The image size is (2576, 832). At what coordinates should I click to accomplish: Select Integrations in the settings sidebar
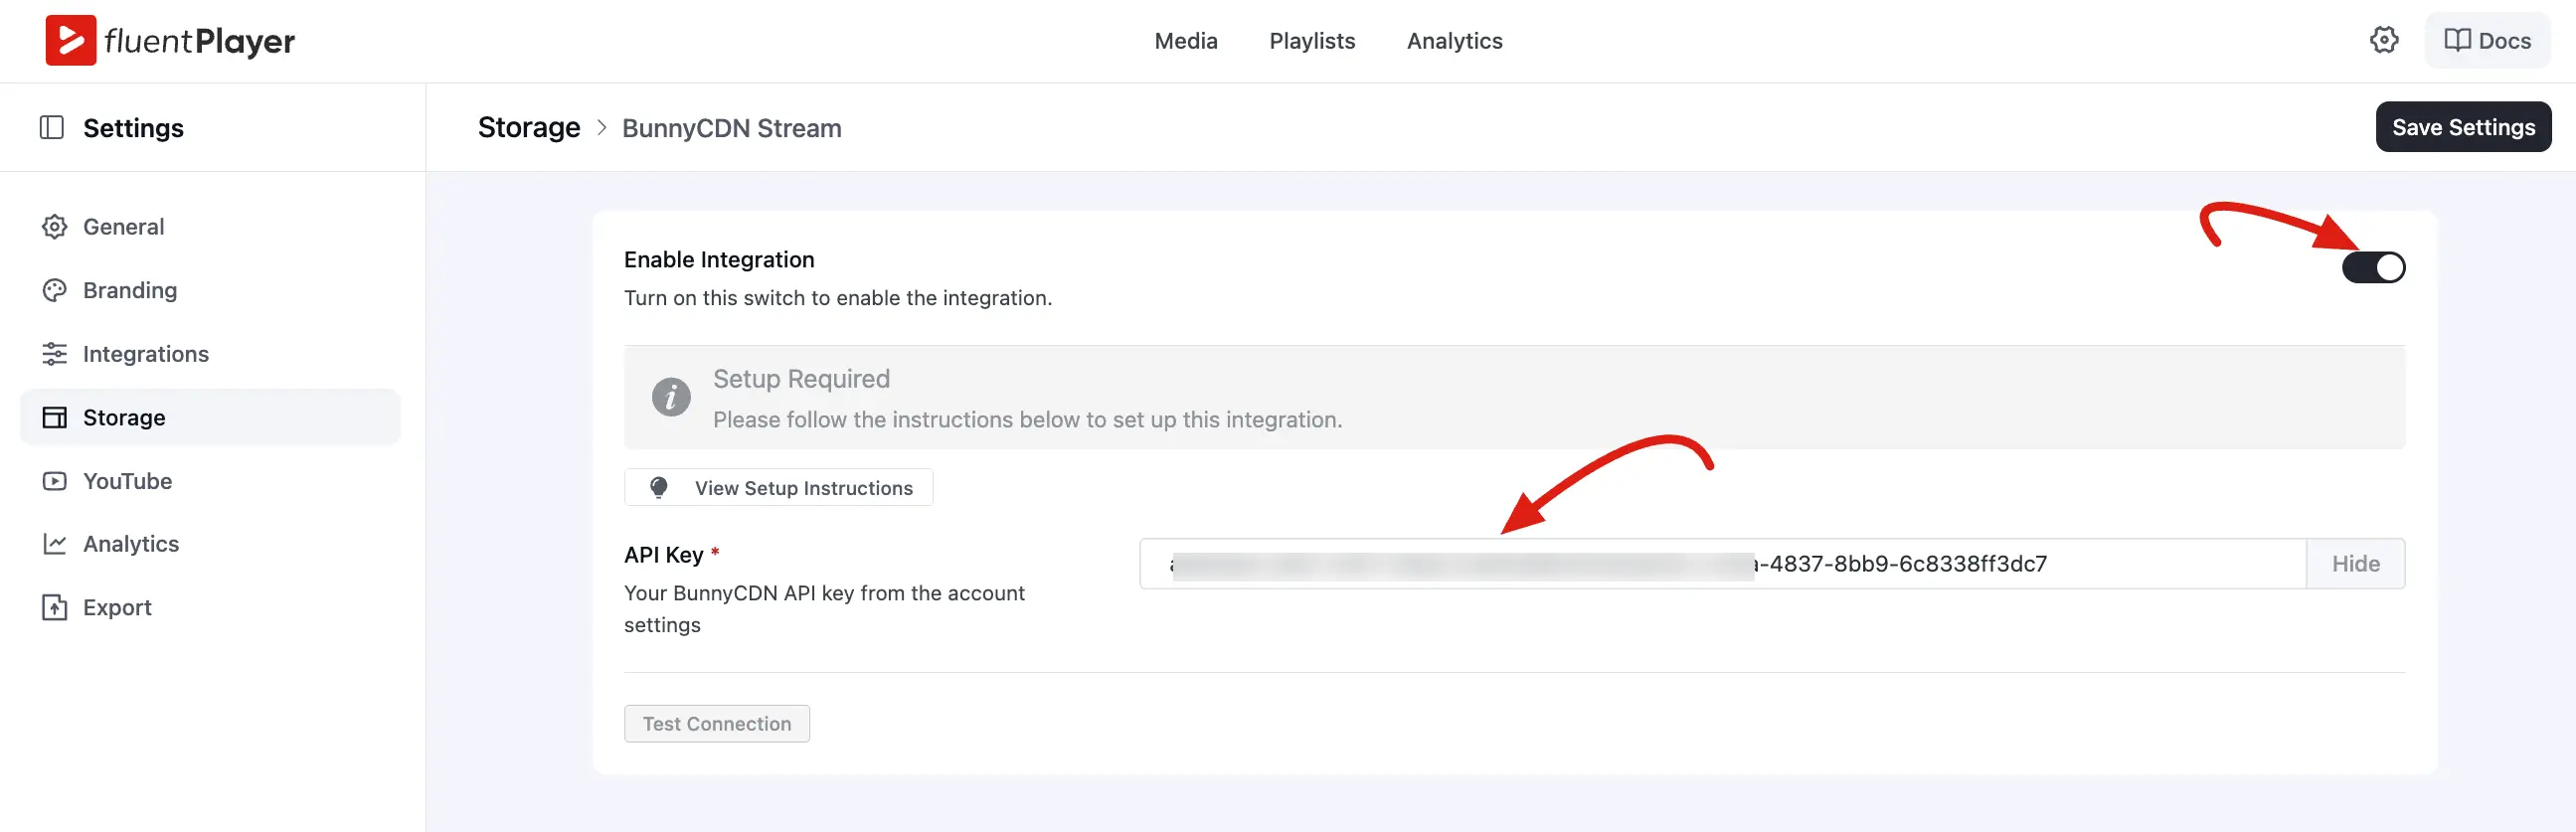tap(210, 354)
